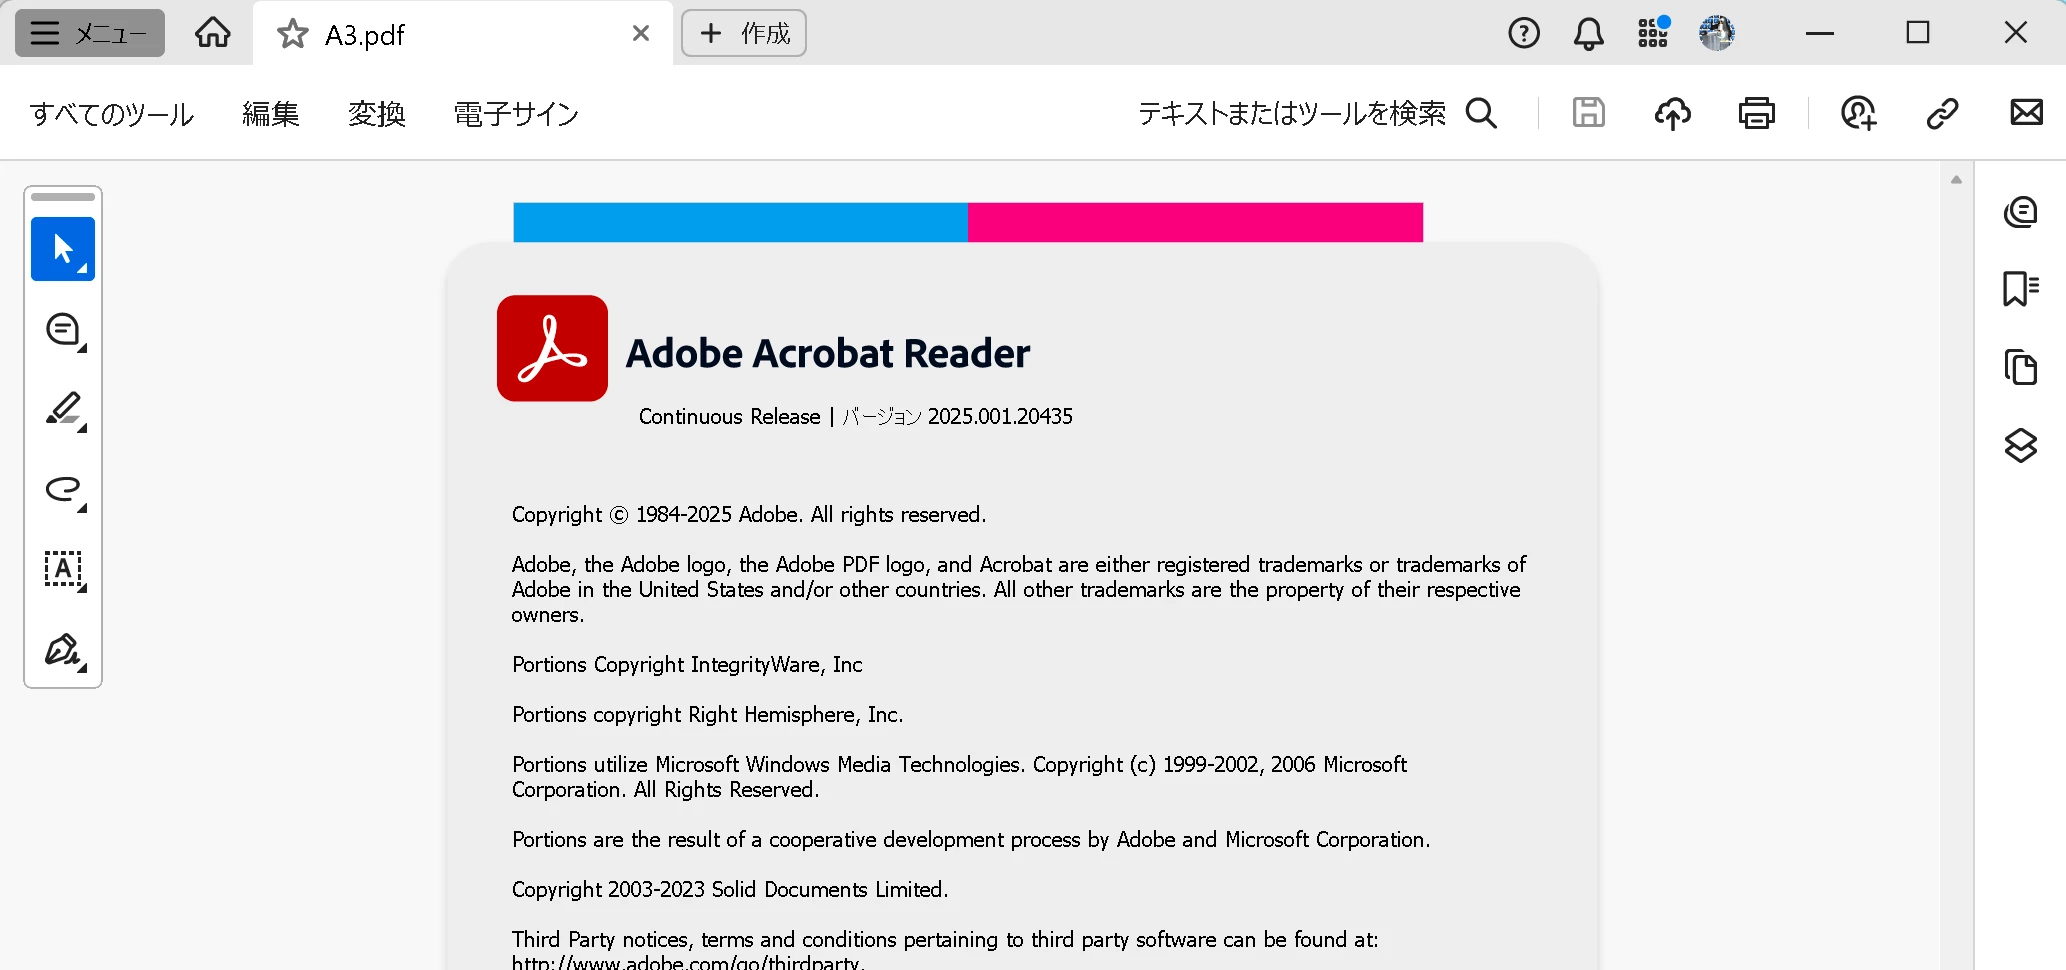Send file by email envelope icon

click(x=2027, y=113)
